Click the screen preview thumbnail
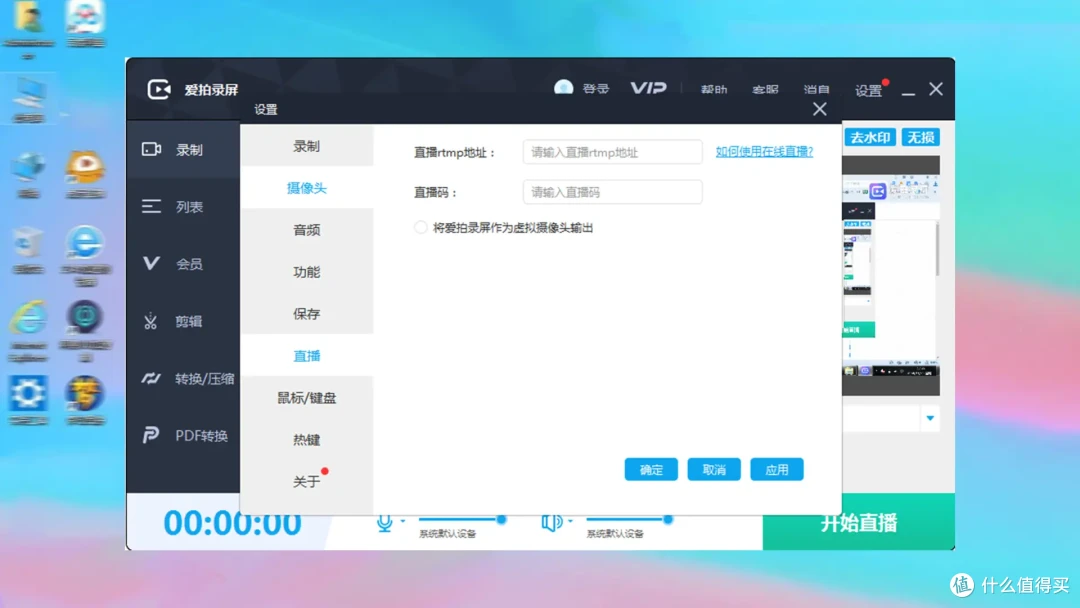Screen dimensions: 1080x608 [891, 275]
